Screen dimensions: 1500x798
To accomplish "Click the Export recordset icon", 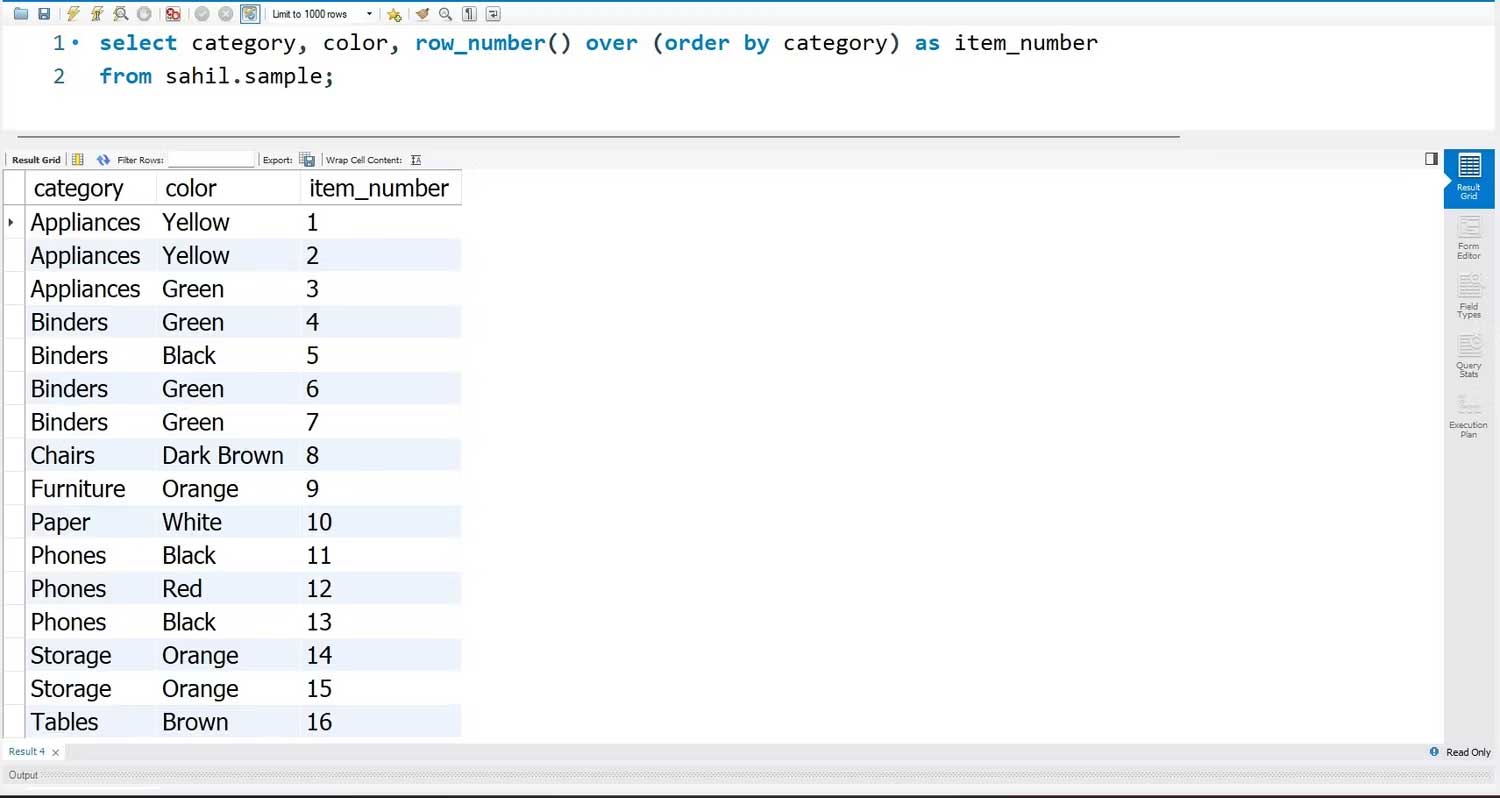I will click(x=306, y=159).
